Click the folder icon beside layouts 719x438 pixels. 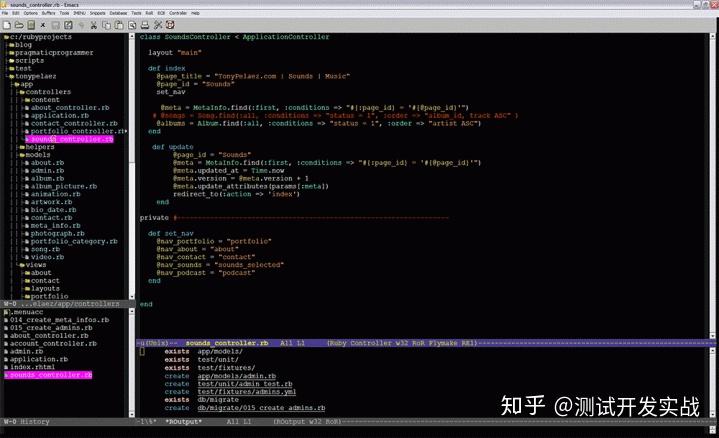(x=28, y=289)
